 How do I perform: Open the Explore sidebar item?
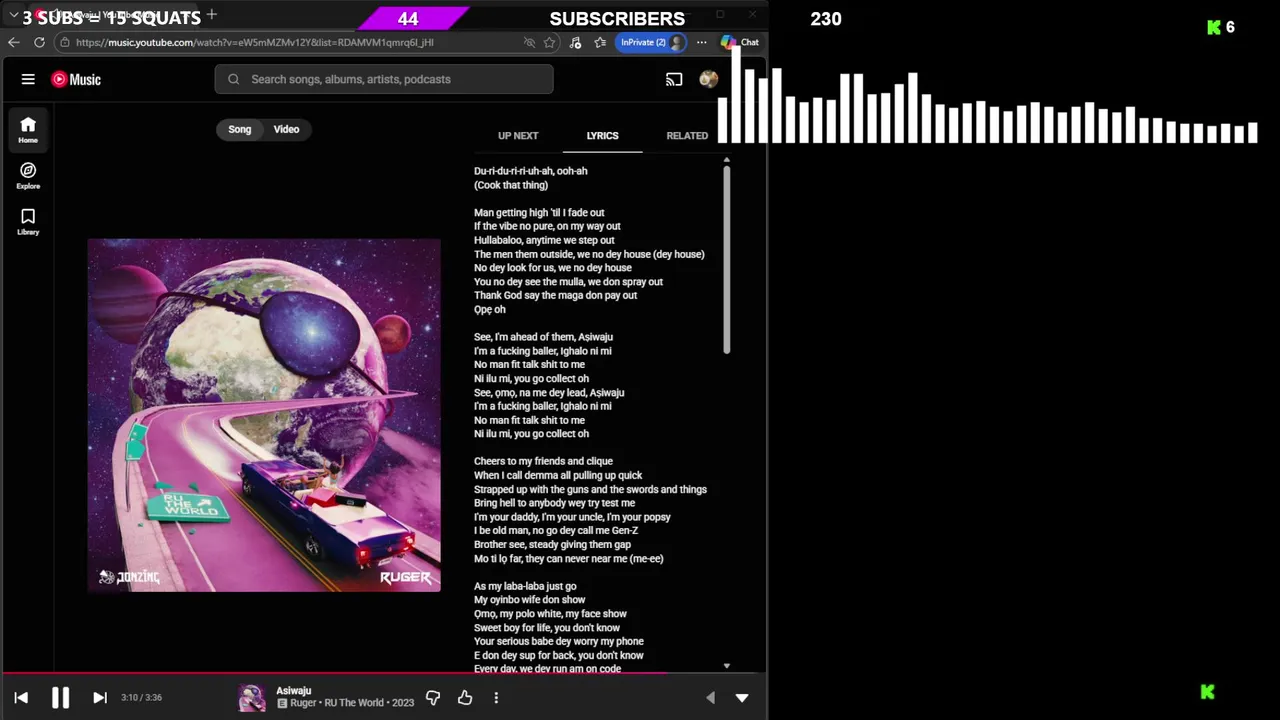[x=28, y=176]
